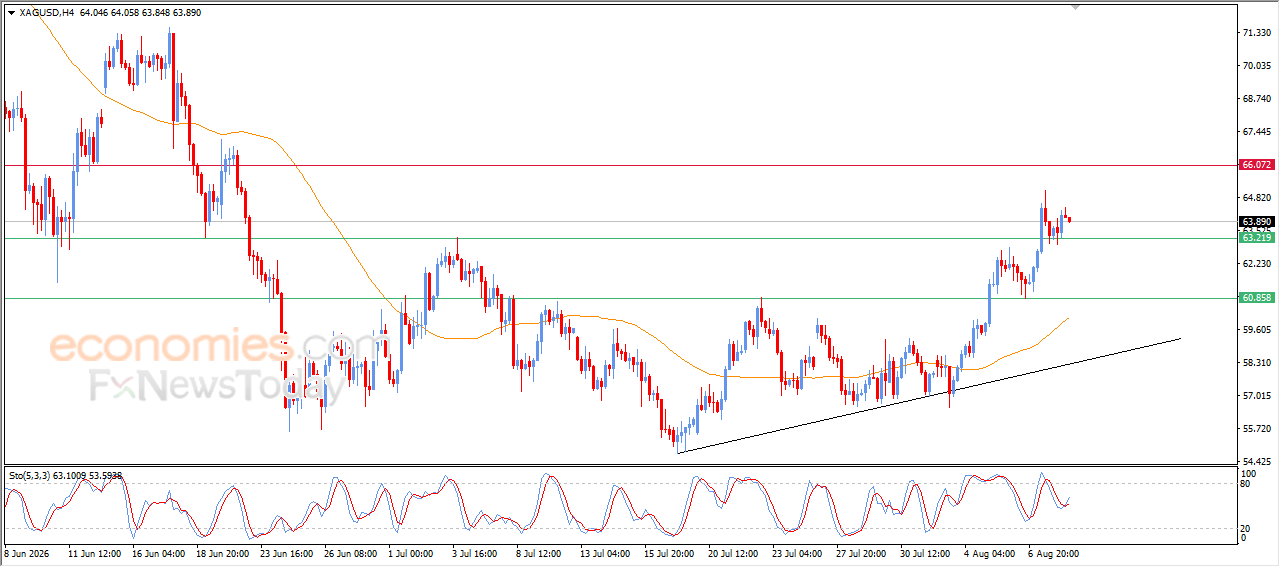The image size is (1280, 567).
Task: Click the 71.330 price axis value
Action: pyautogui.click(x=1256, y=33)
